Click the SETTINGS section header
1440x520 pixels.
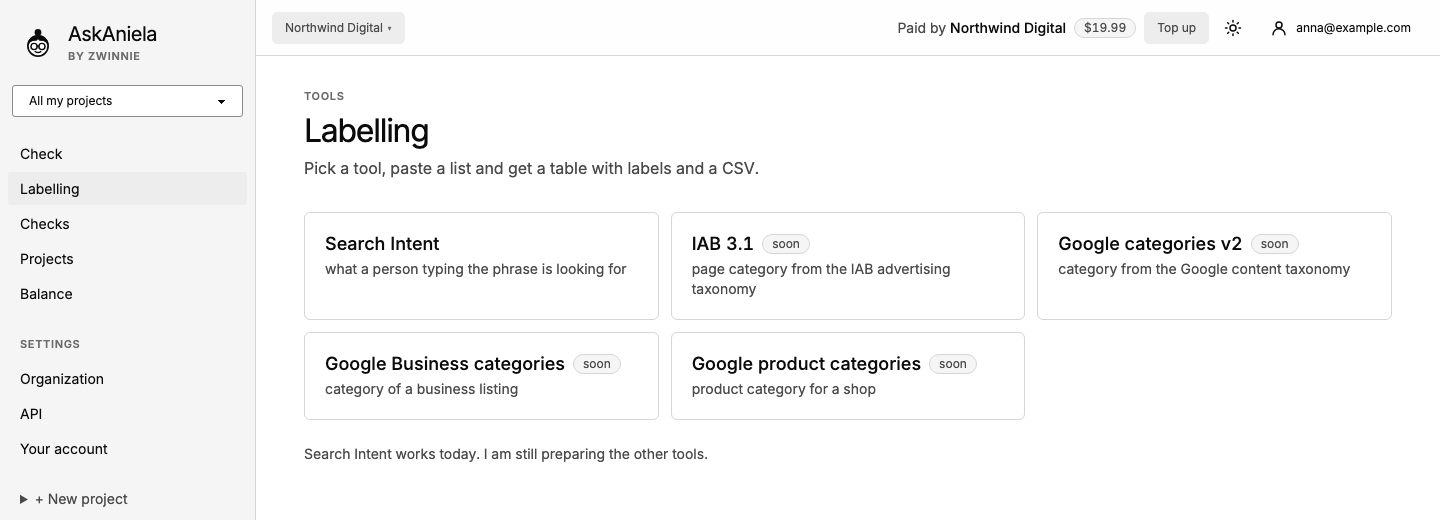tap(50, 344)
